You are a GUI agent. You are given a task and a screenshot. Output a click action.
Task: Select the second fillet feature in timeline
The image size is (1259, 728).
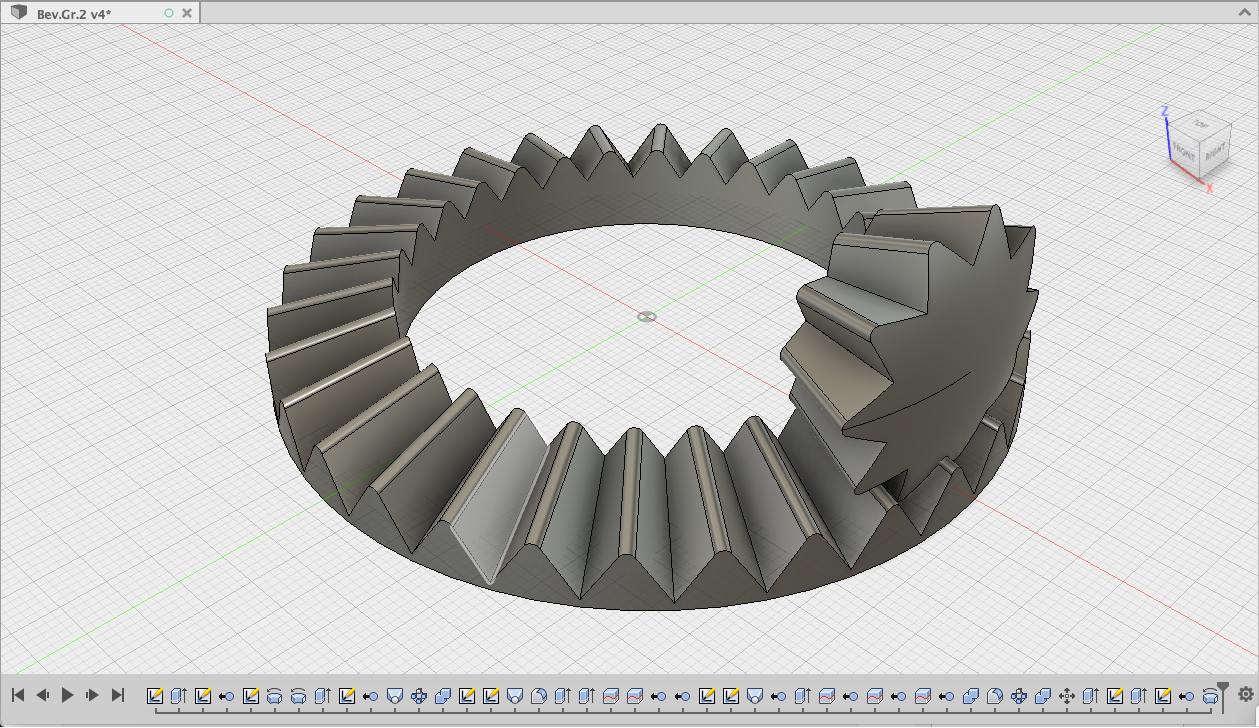pos(995,696)
